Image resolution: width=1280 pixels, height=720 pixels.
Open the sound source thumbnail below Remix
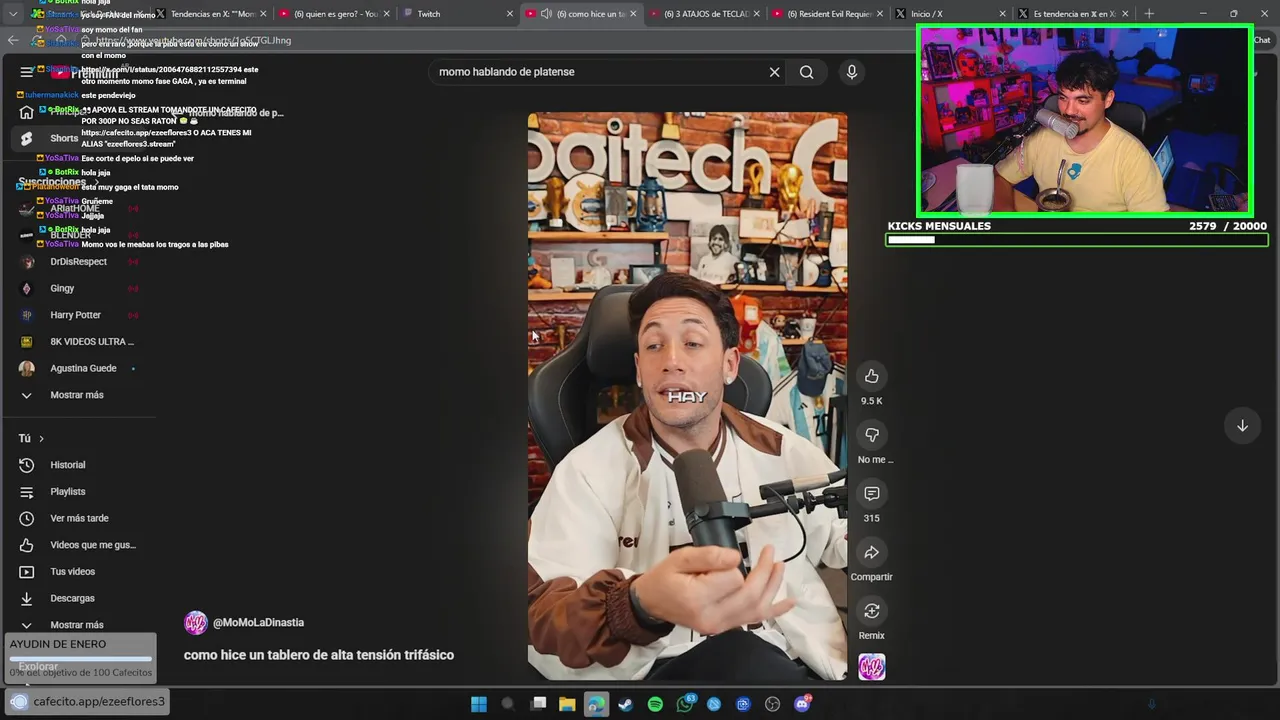click(x=871, y=667)
